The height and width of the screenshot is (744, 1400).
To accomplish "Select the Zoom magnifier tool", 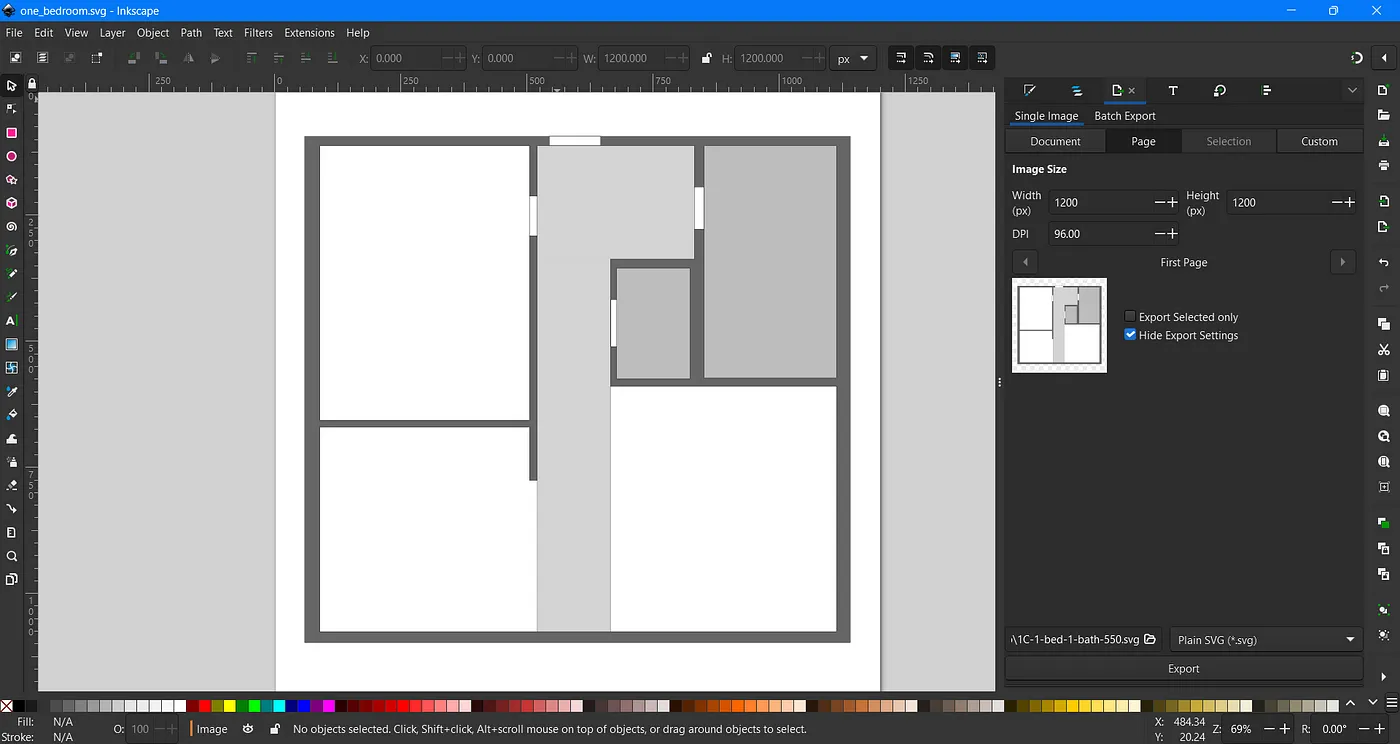I will tap(12, 556).
